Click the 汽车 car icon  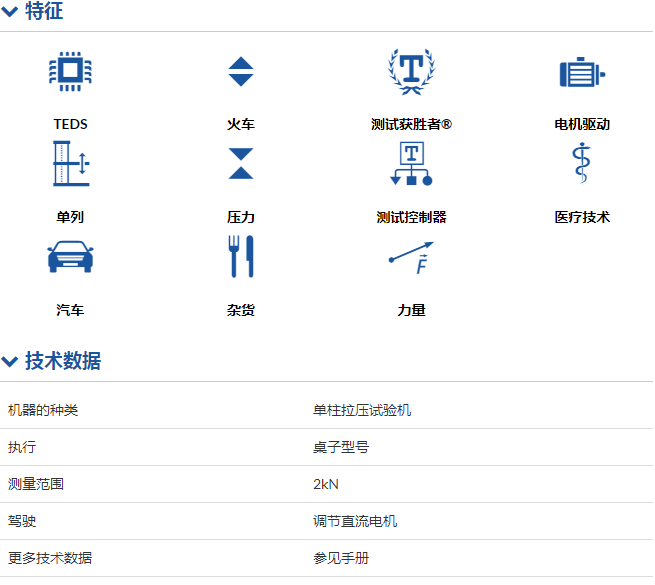pyautogui.click(x=70, y=257)
